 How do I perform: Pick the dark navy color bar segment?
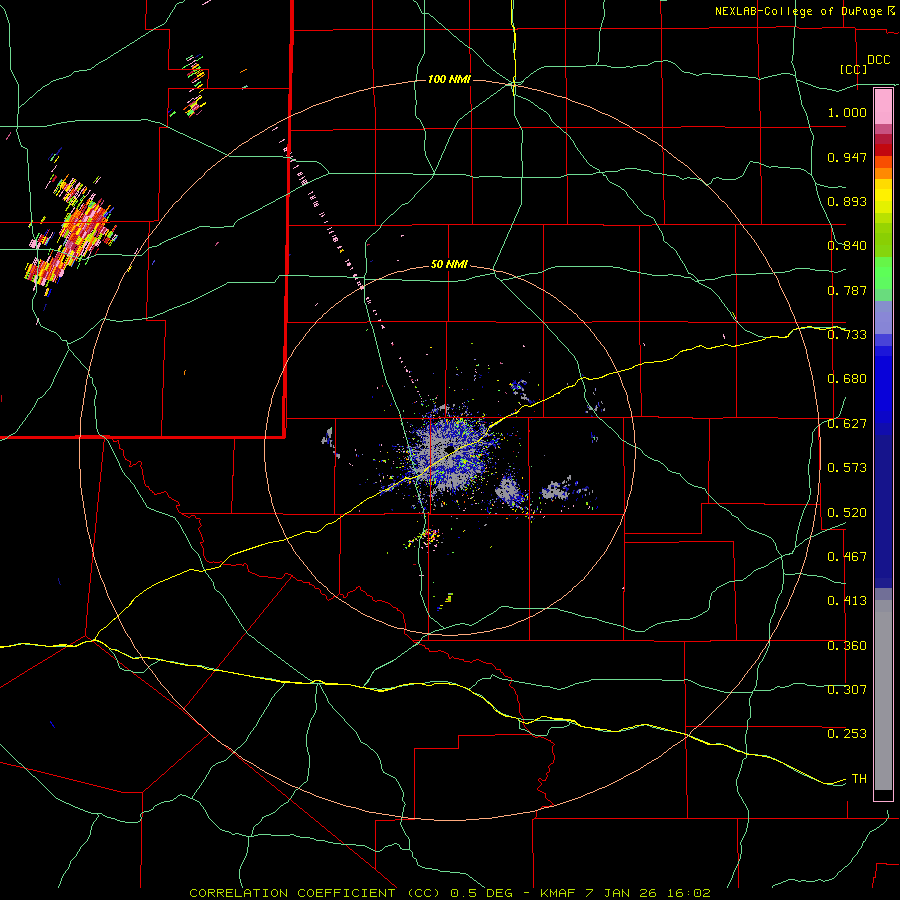tap(883, 511)
